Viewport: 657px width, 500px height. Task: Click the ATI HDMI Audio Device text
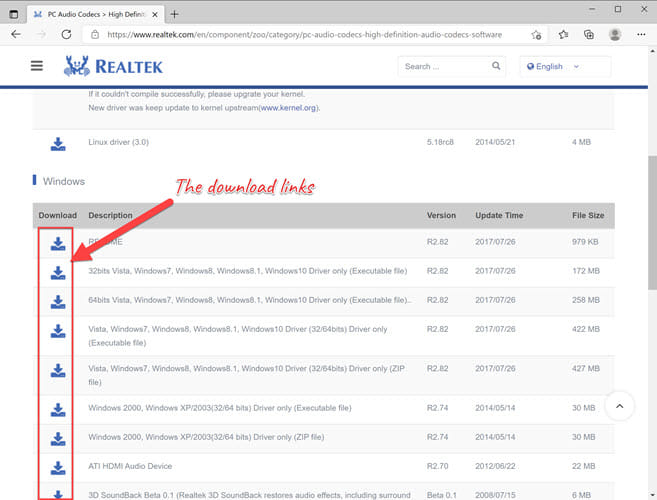[130, 466]
